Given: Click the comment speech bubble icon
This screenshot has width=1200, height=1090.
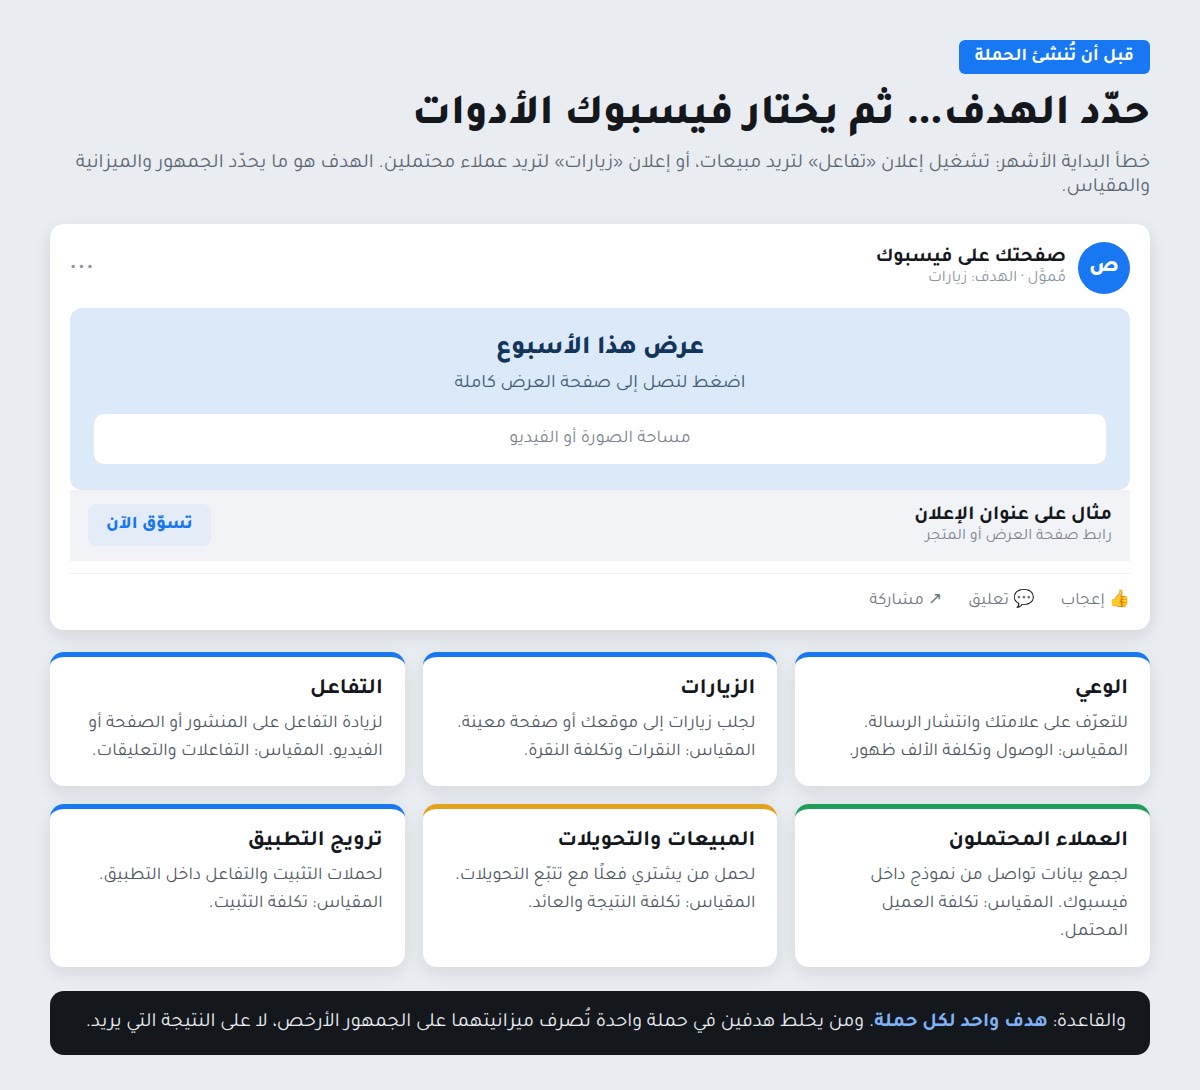Looking at the screenshot, I should click(1024, 599).
